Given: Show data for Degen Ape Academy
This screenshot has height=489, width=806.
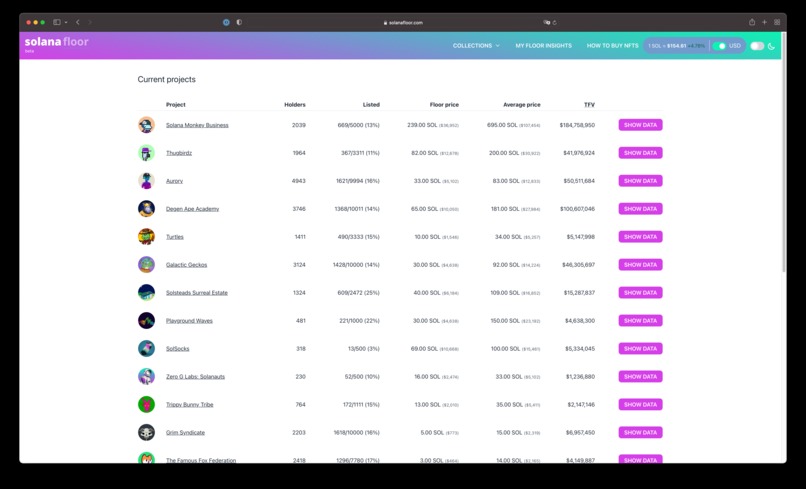Looking at the screenshot, I should click(640, 209).
